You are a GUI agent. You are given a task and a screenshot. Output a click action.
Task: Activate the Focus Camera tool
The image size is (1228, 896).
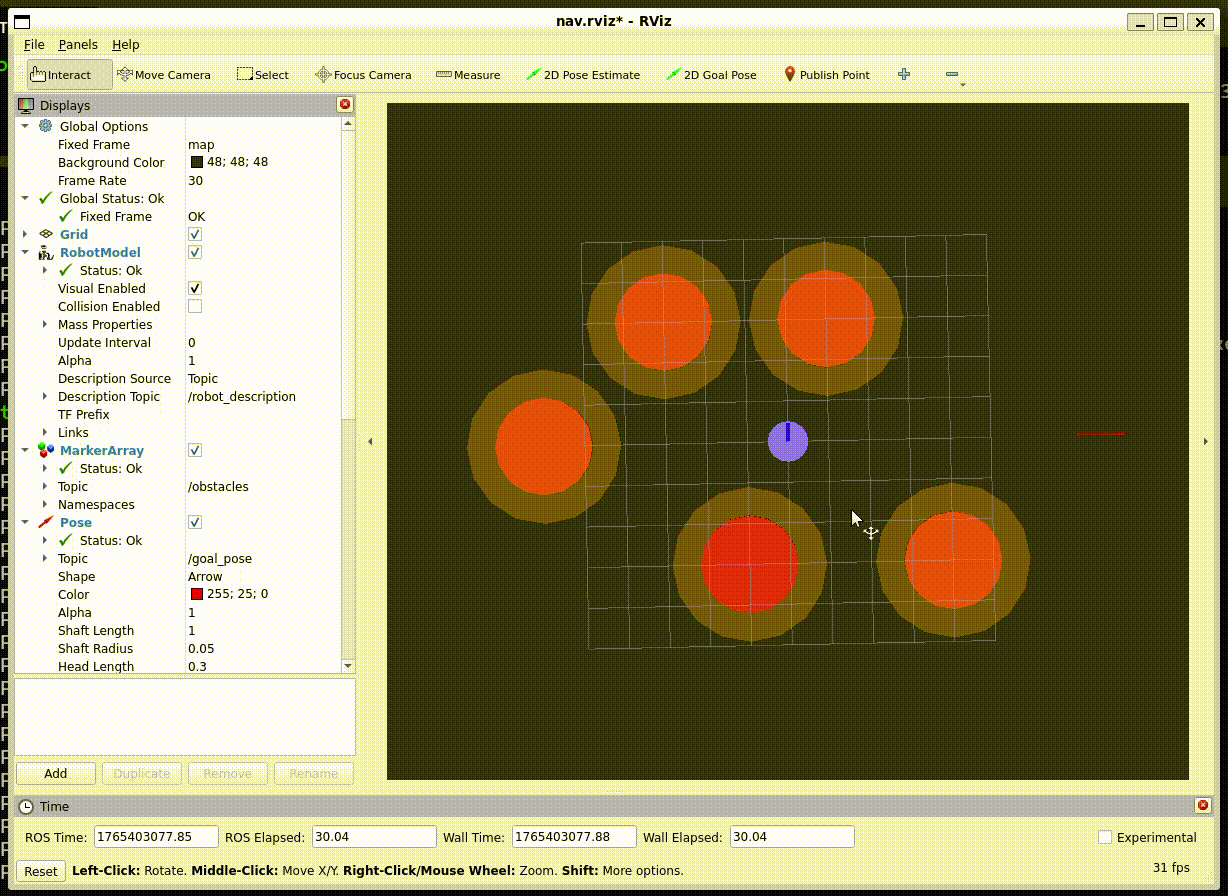coord(363,74)
